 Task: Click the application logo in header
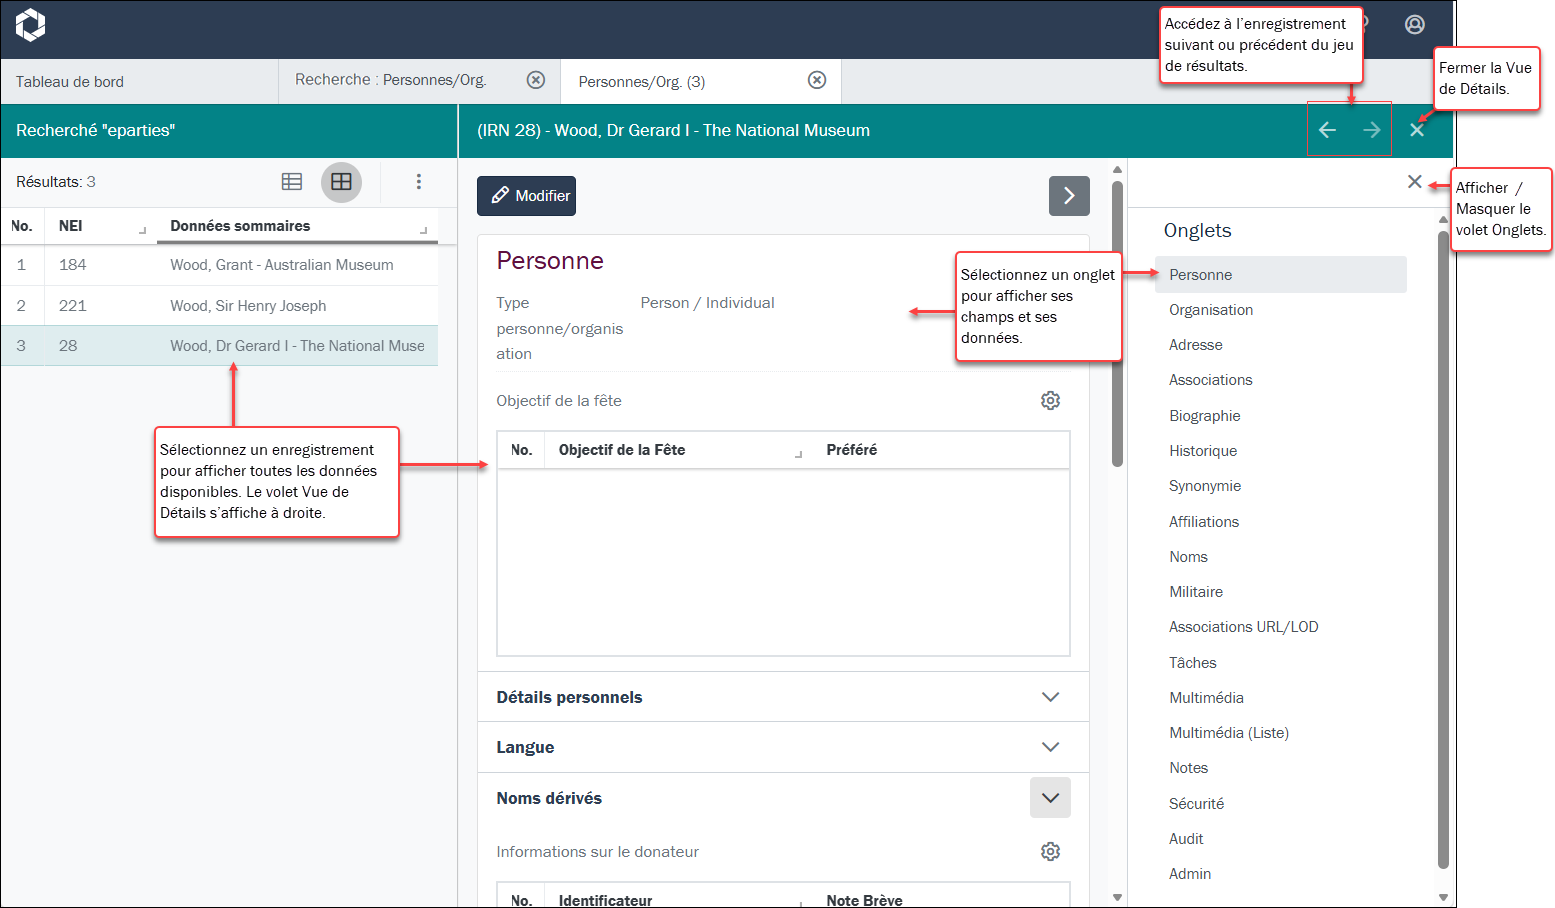pyautogui.click(x=31, y=25)
